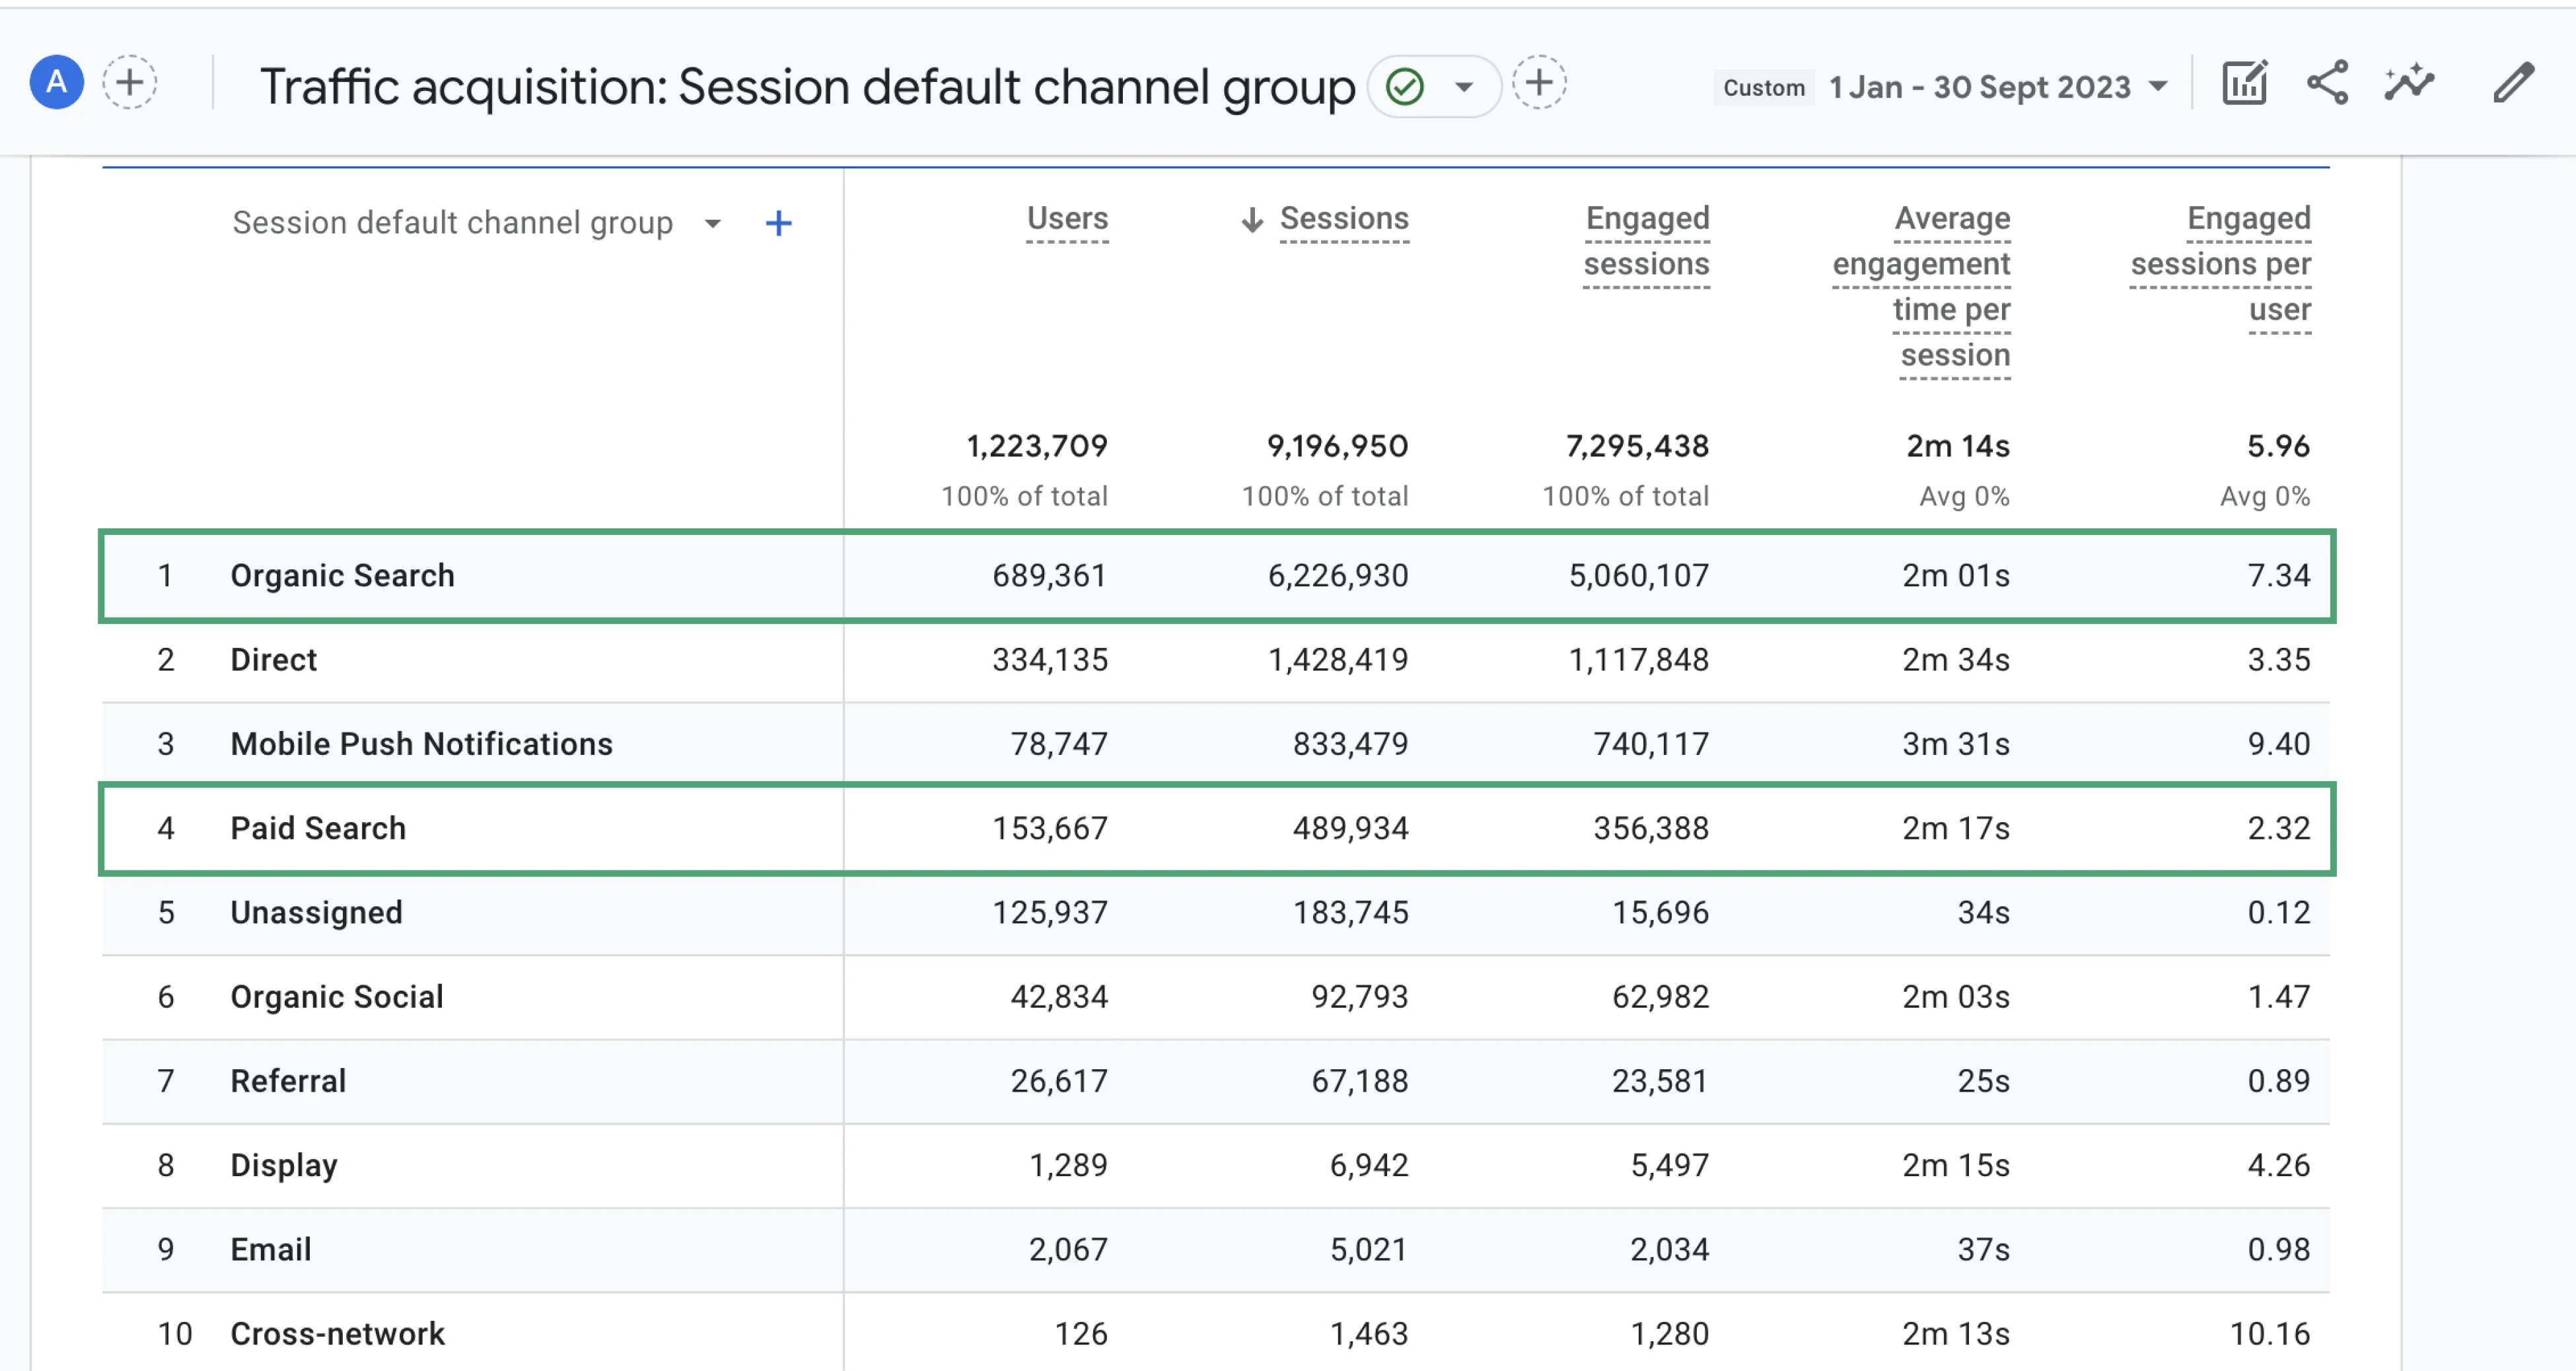Image resolution: width=2576 pixels, height=1371 pixels.
Task: Click the 'Unassigned' channel row label
Action: click(316, 913)
